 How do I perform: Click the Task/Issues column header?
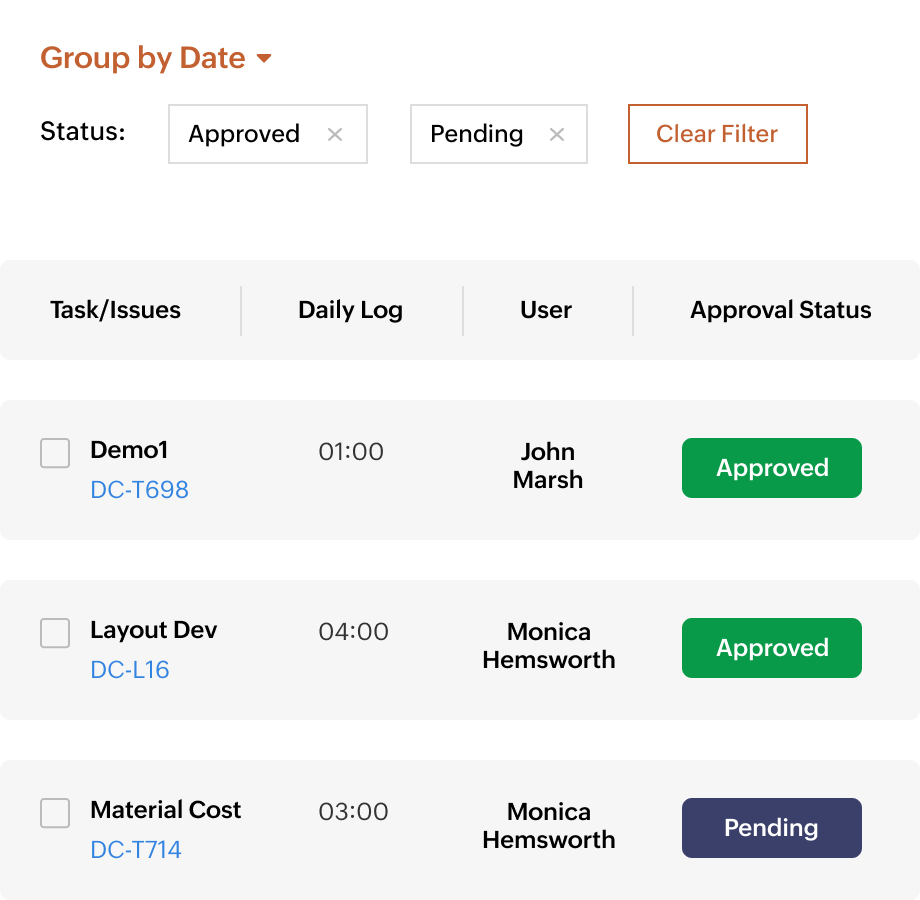point(115,310)
